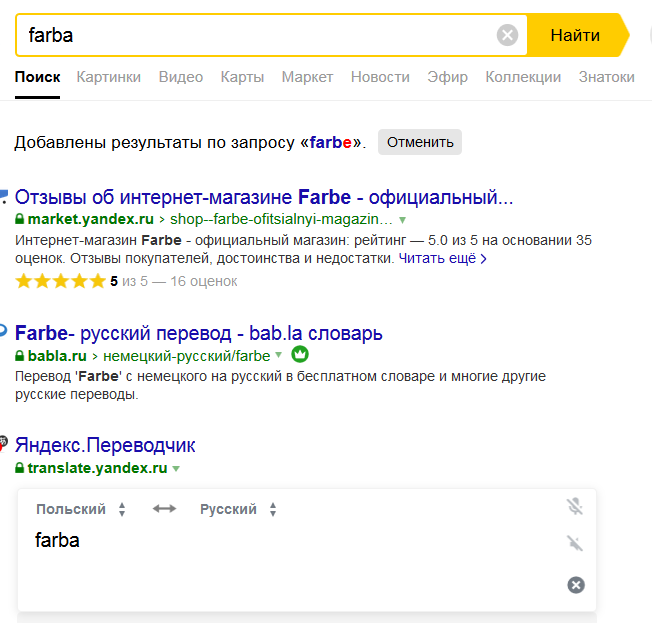Expand the translate.yandex.ru dropdown arrow
This screenshot has height=623, width=652.
point(176,469)
